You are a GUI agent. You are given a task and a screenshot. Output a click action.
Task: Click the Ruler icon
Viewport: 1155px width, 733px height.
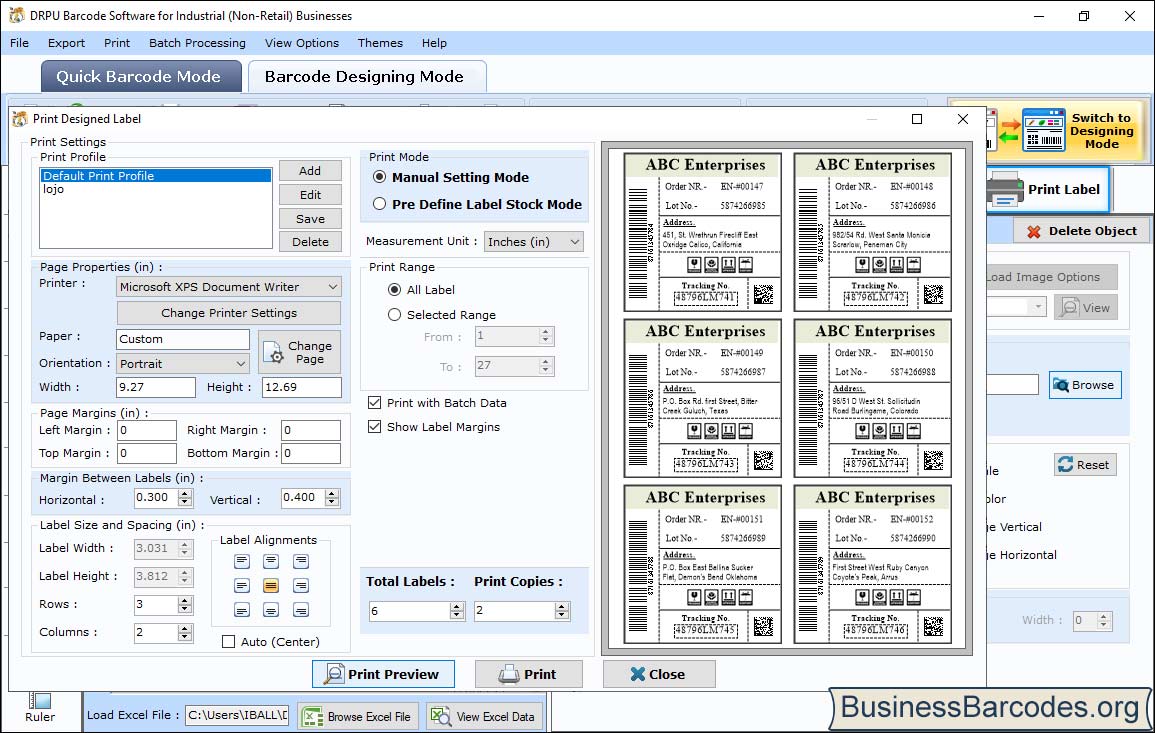tap(40, 701)
